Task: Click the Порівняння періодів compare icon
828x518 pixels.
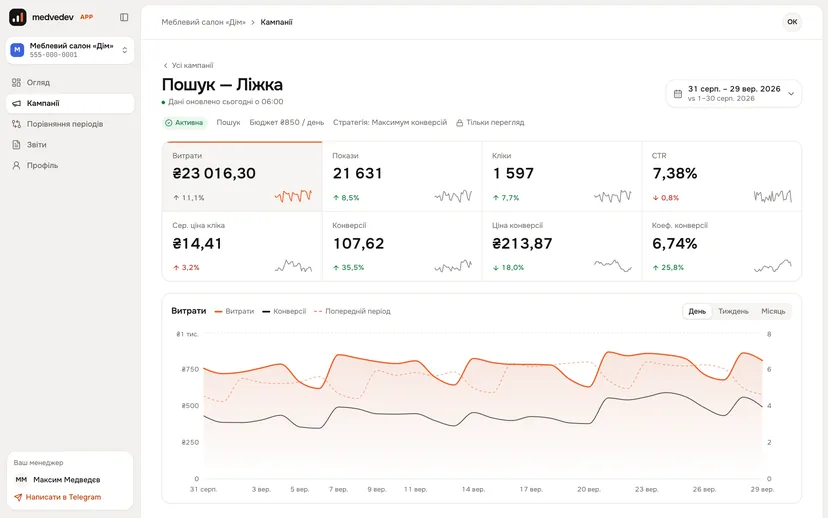Action: pos(16,124)
